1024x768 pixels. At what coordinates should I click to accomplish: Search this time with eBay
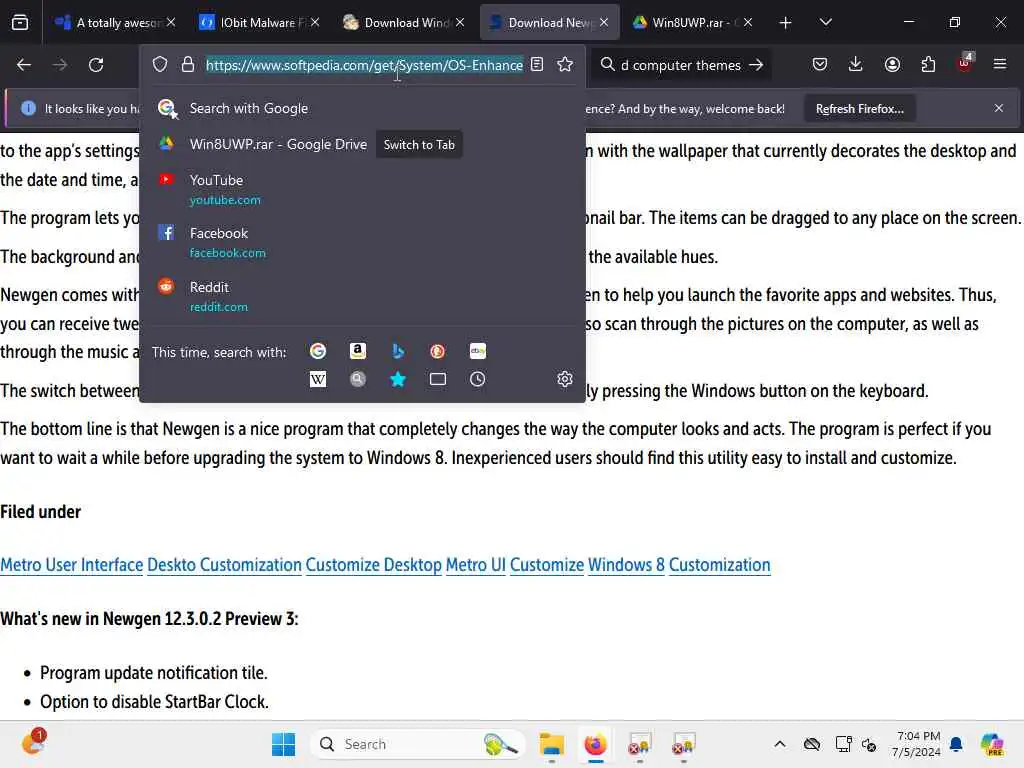click(477, 351)
